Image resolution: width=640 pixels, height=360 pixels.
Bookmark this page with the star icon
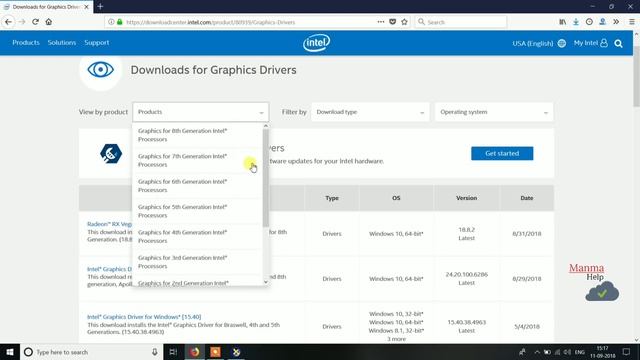[404, 22]
